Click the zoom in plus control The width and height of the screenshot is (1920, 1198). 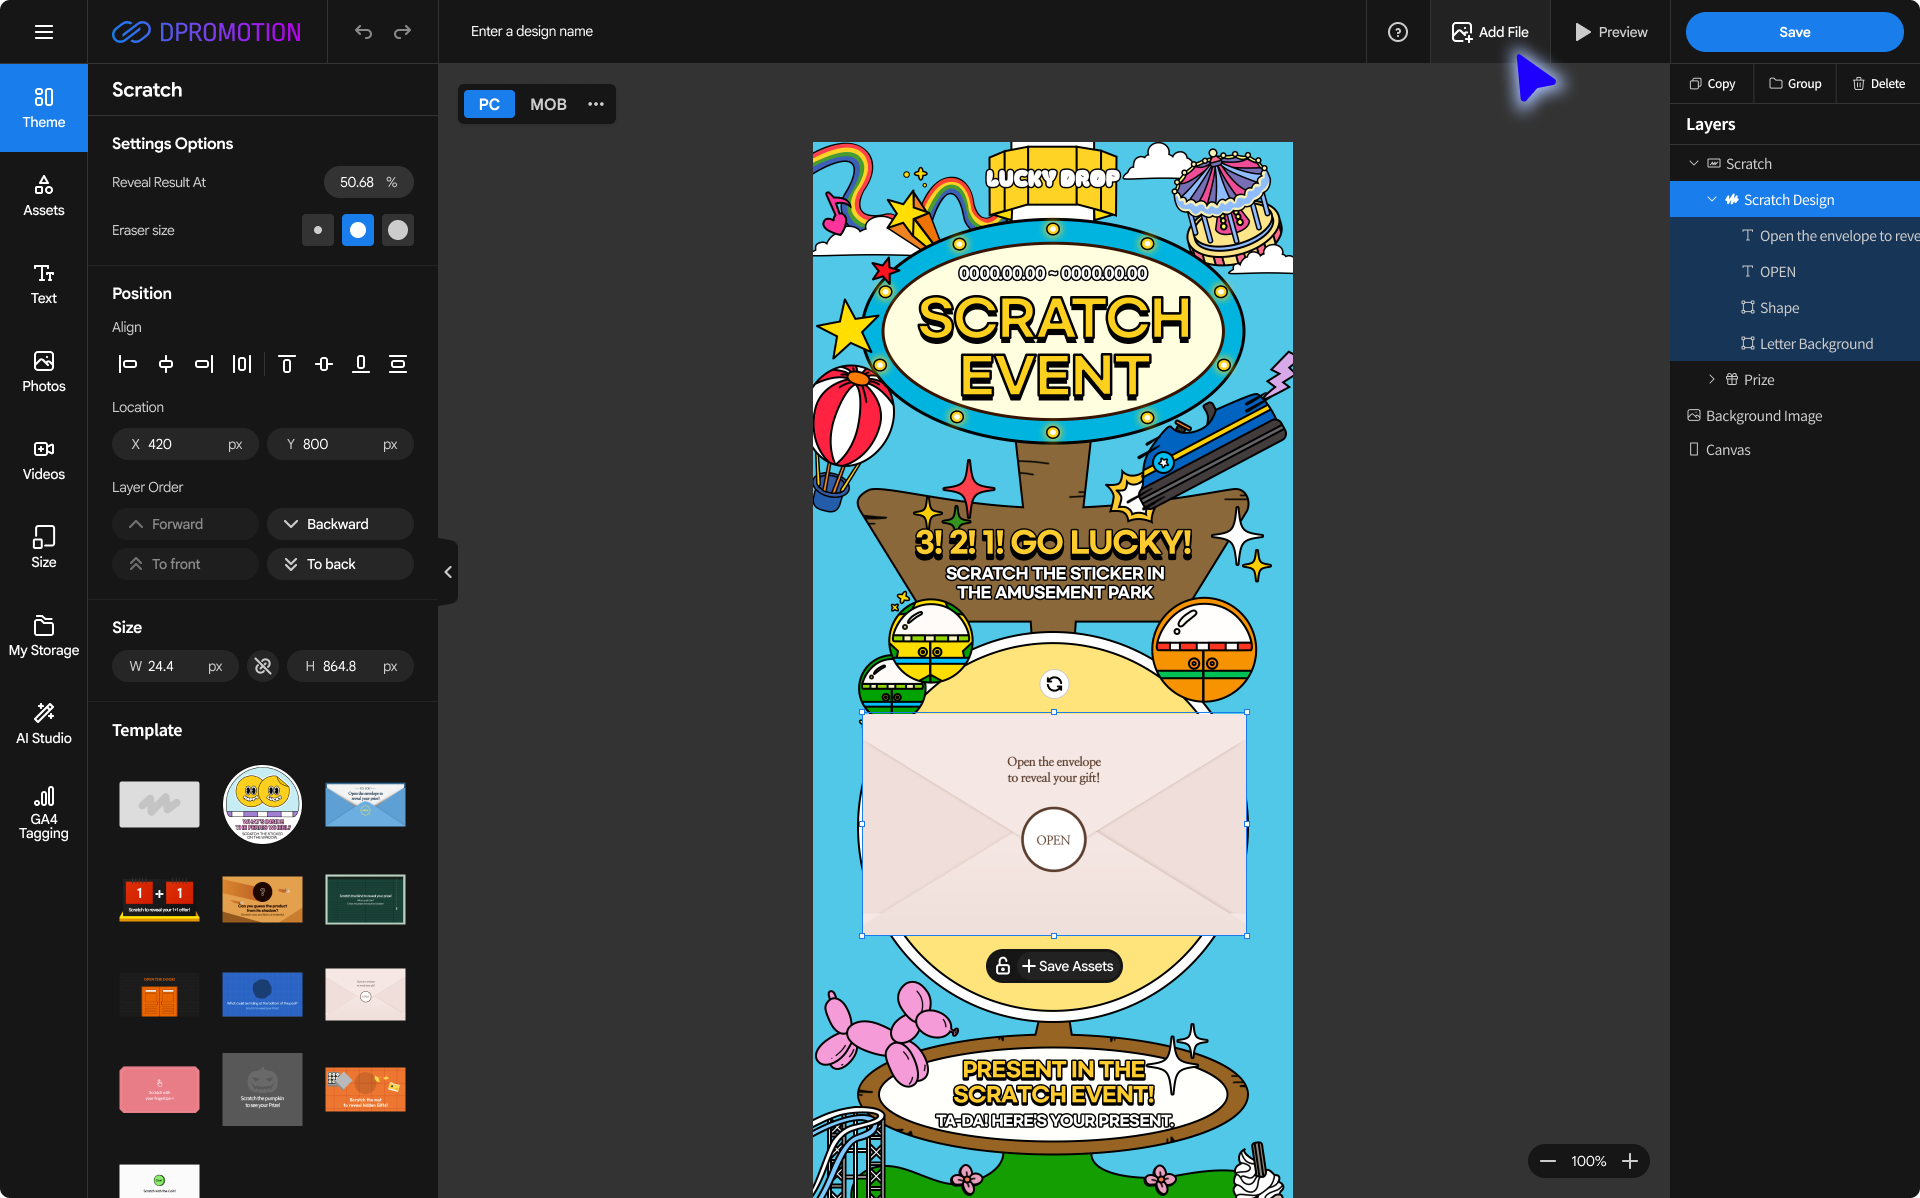point(1630,1161)
